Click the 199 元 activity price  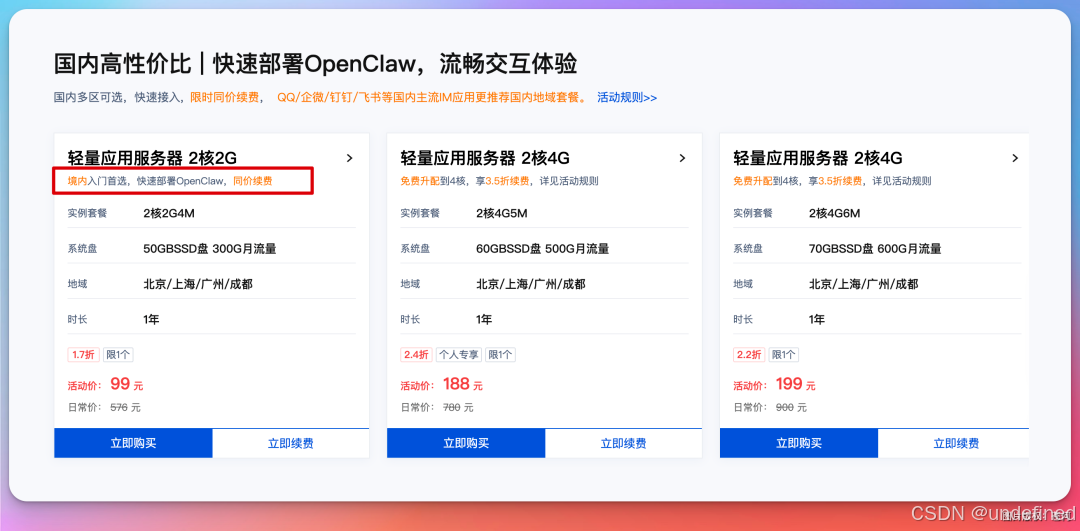(x=796, y=384)
